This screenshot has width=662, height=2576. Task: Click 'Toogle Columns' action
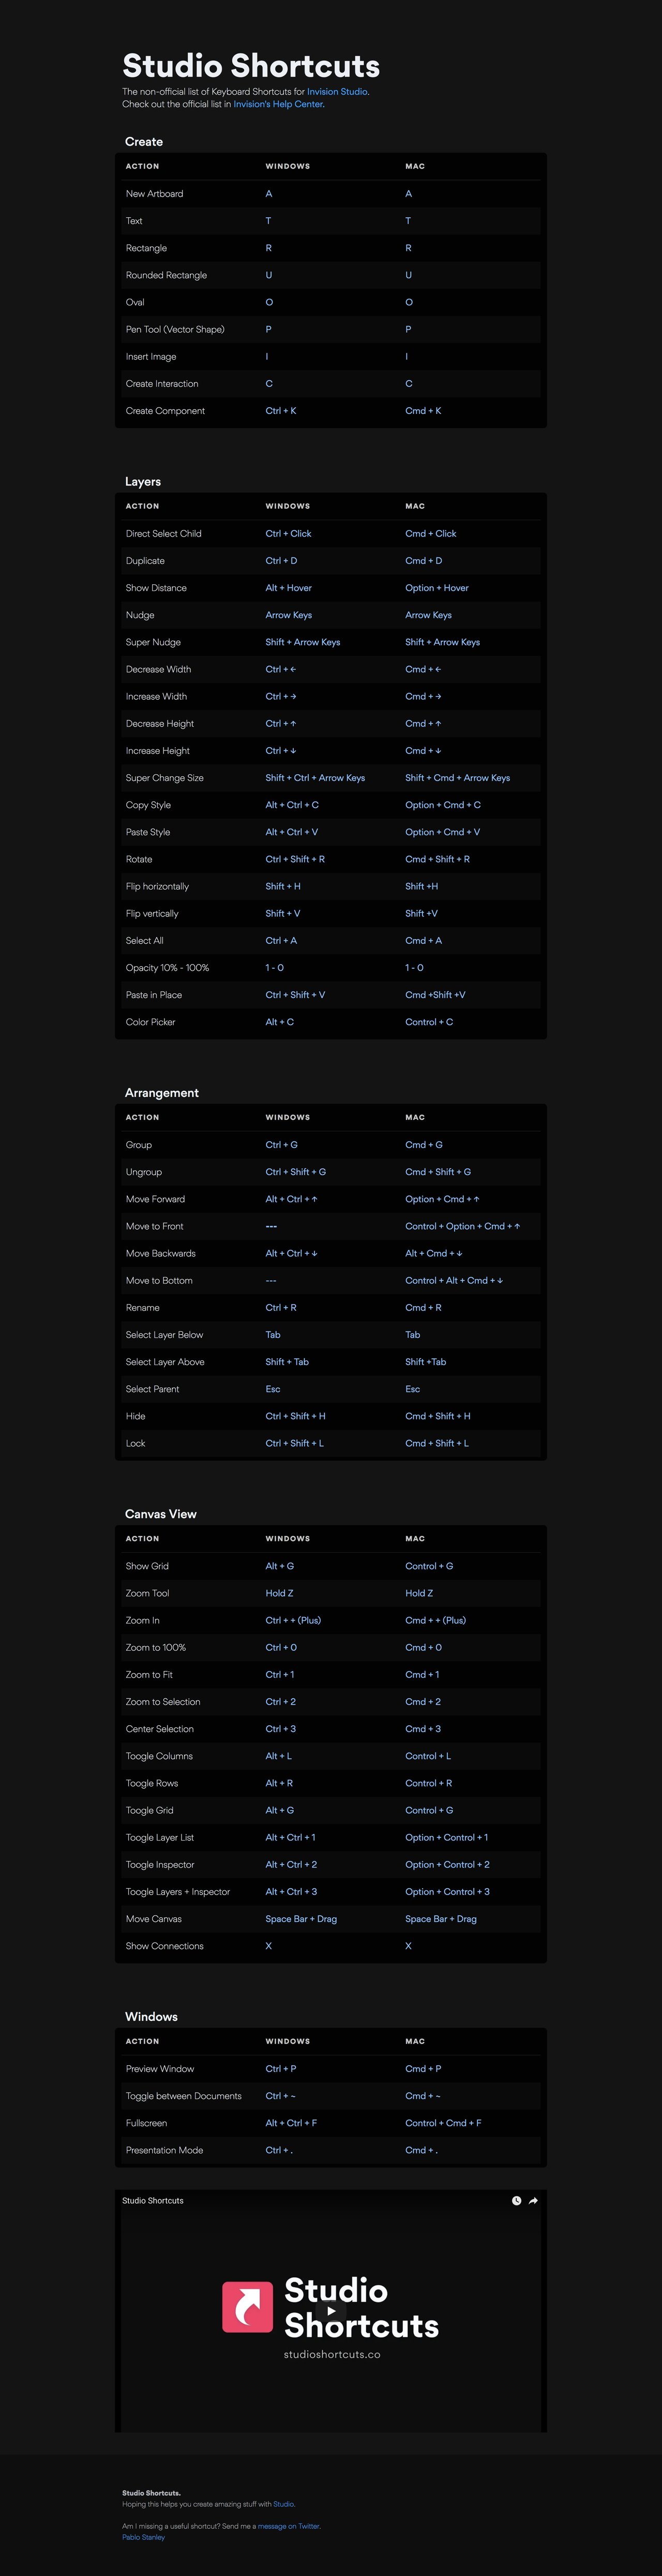(x=159, y=1756)
